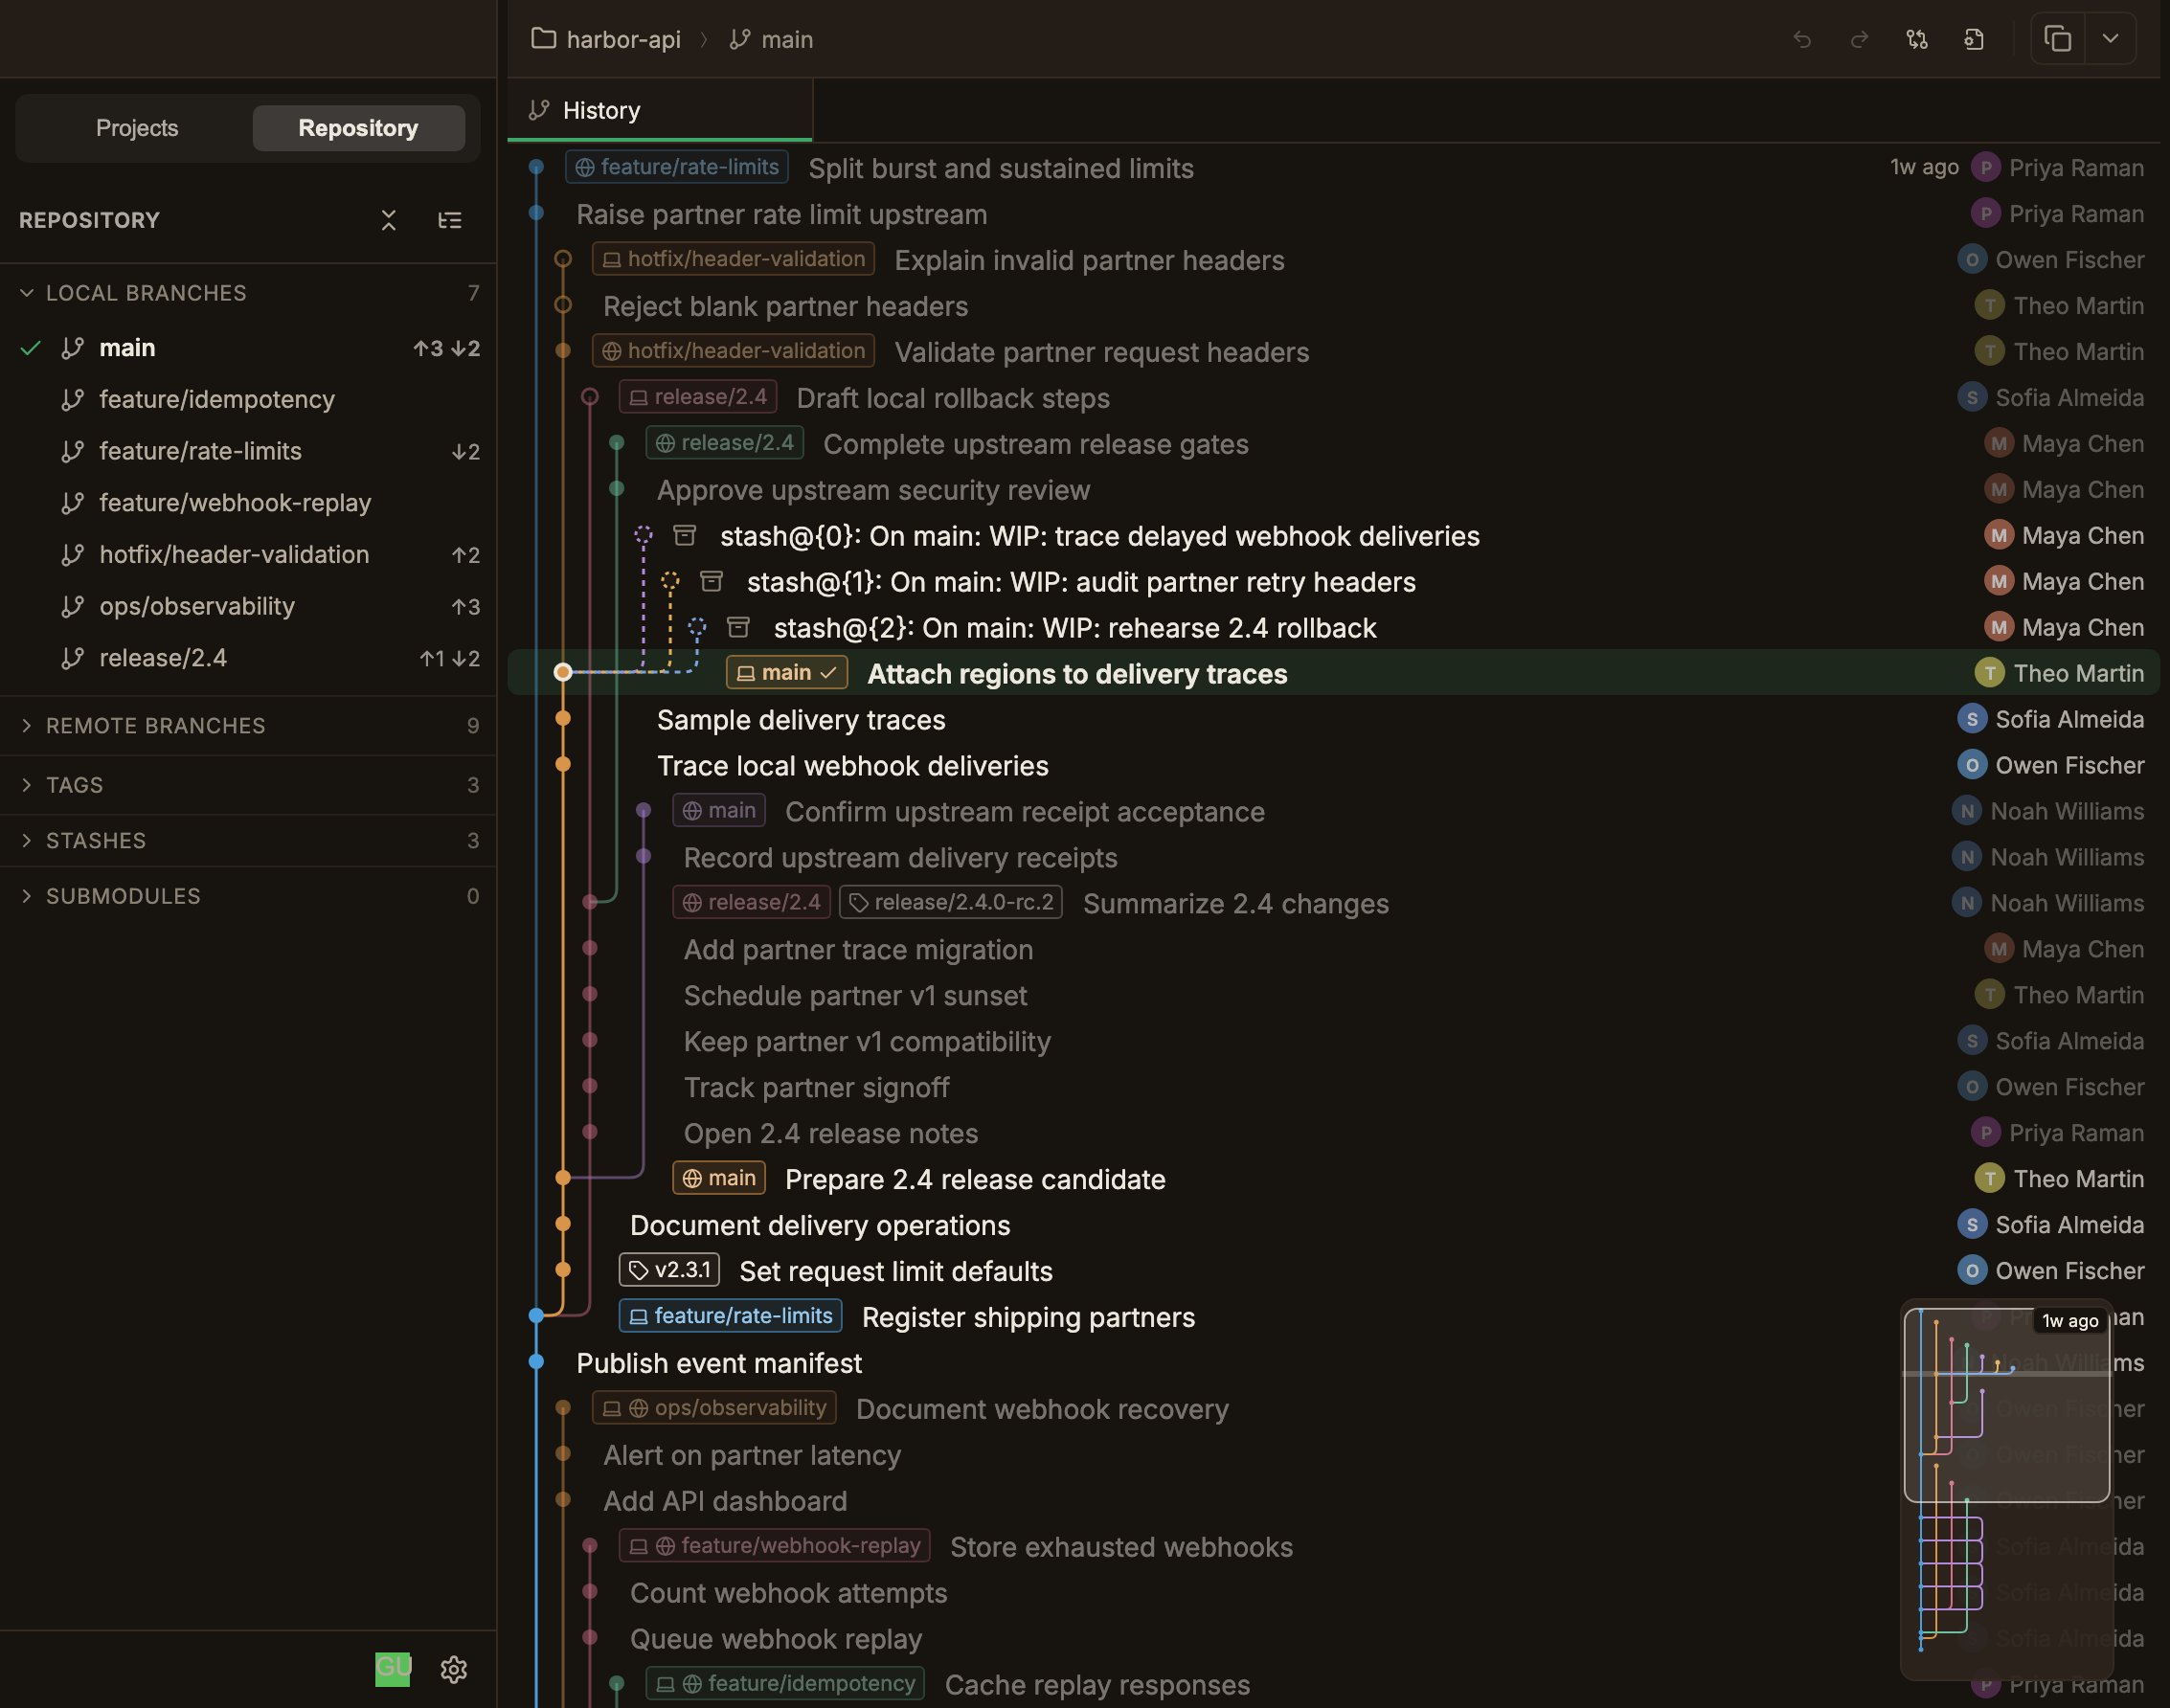Click remote main label on Confirm upstream commit

point(719,811)
